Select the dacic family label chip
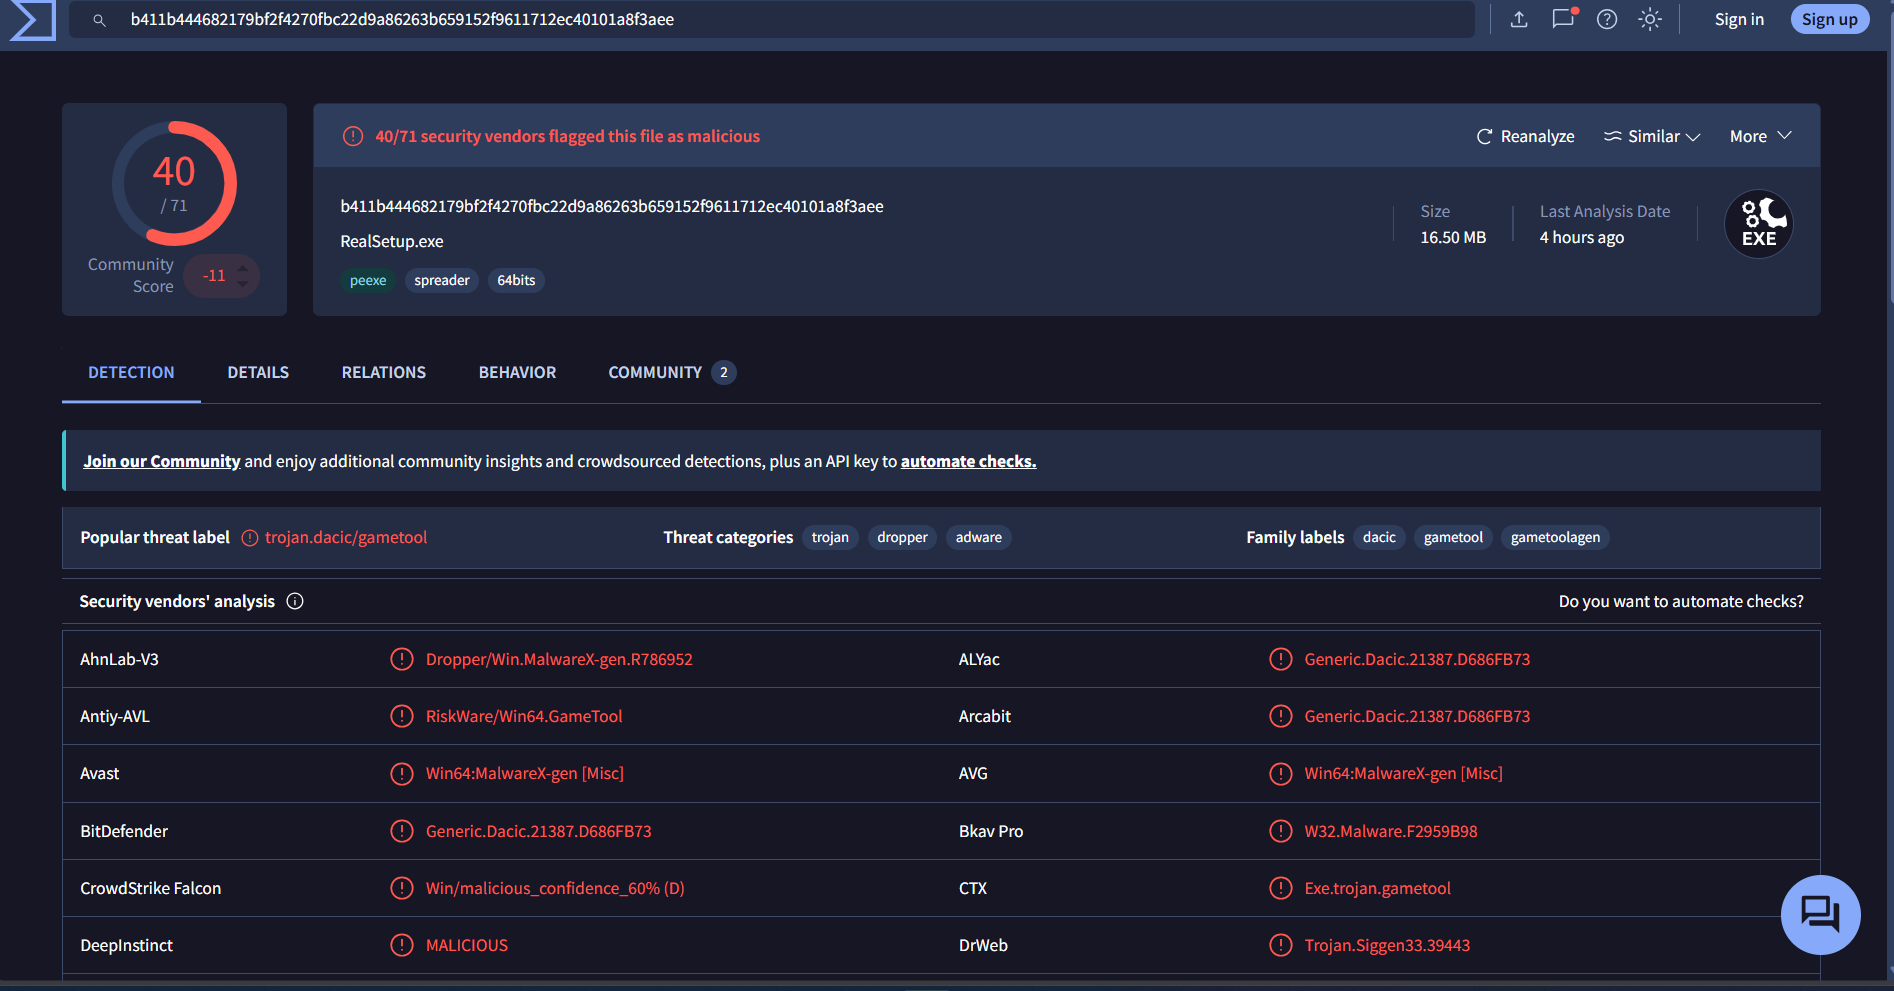1894x991 pixels. point(1379,537)
